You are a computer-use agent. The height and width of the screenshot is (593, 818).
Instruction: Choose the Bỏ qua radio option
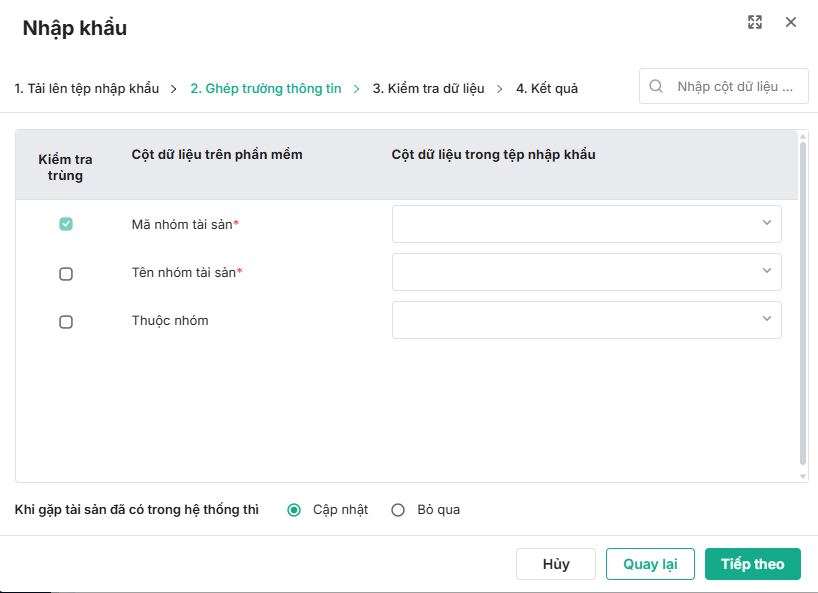pos(398,510)
